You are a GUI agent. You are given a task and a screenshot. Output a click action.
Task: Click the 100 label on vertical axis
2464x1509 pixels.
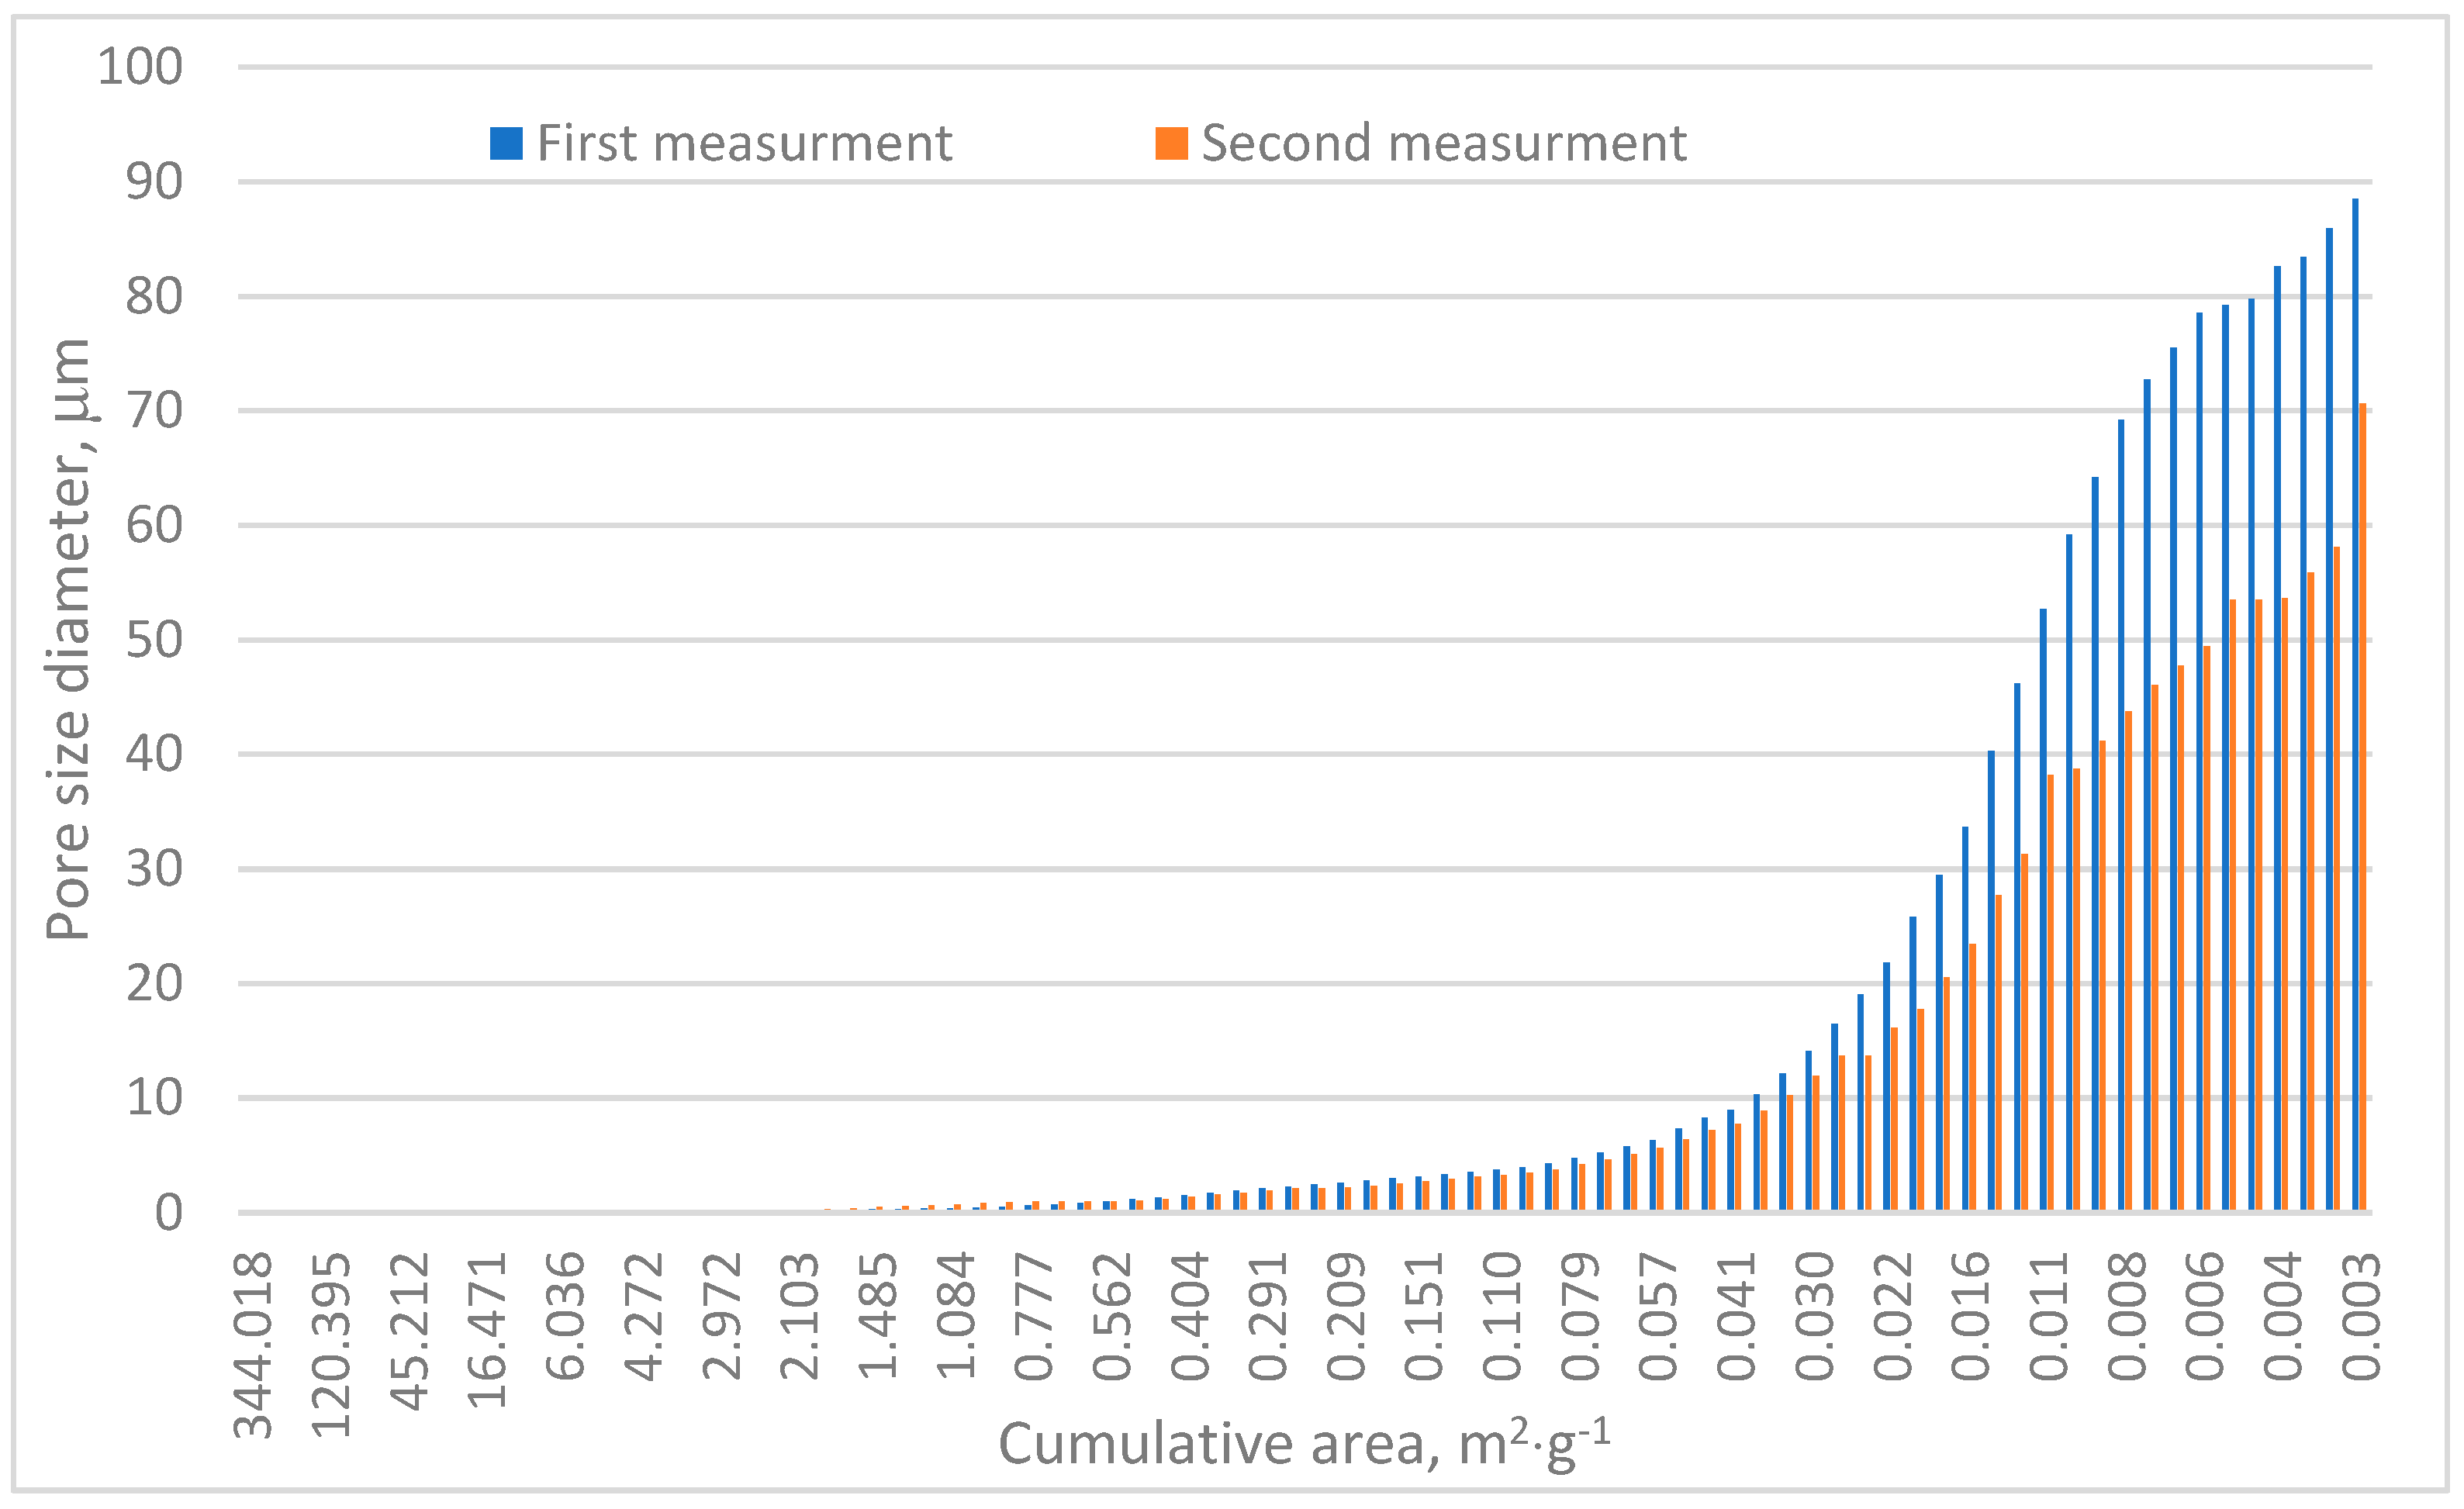click(x=140, y=67)
